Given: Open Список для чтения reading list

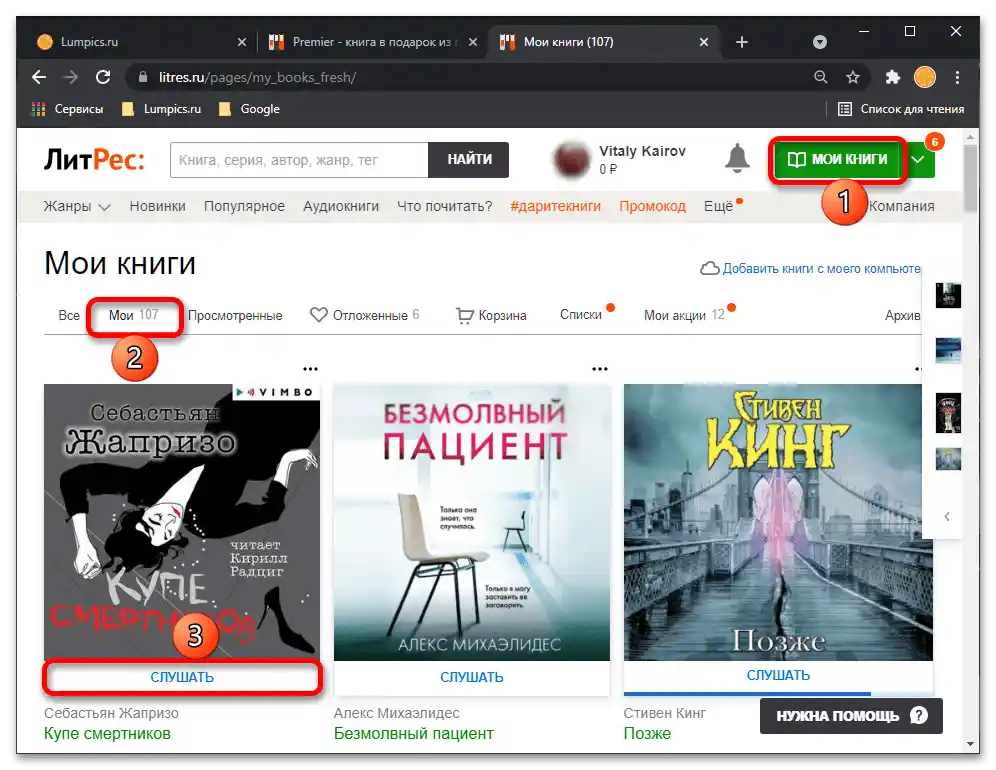Looking at the screenshot, I should tap(901, 109).
